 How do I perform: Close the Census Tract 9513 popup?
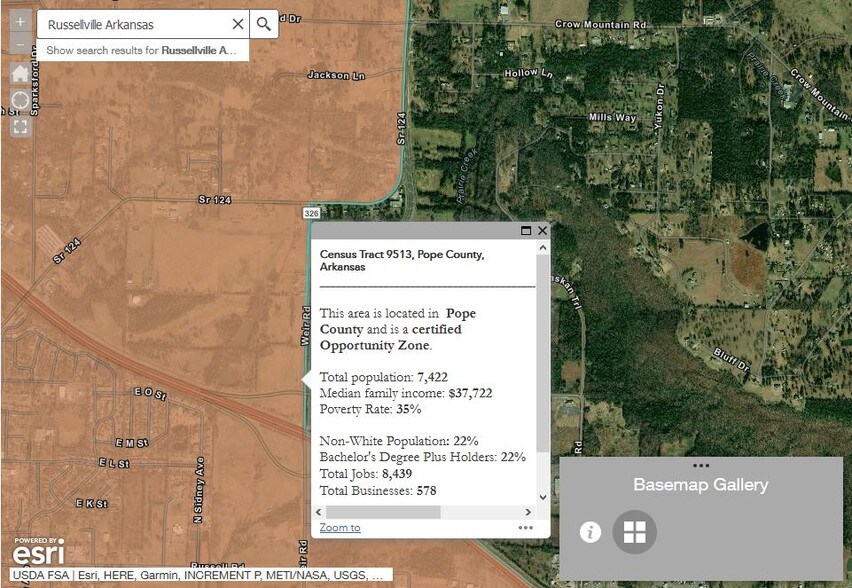[542, 231]
